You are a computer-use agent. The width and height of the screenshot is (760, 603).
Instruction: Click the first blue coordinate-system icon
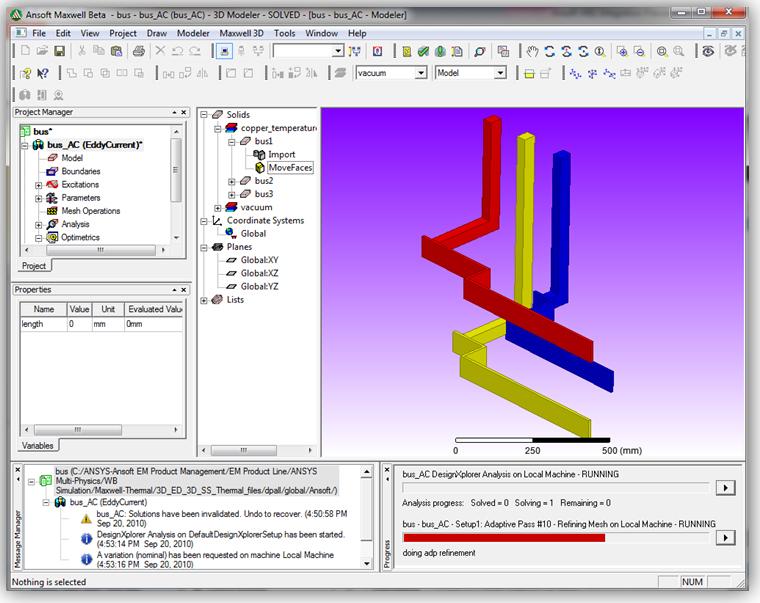click(575, 73)
